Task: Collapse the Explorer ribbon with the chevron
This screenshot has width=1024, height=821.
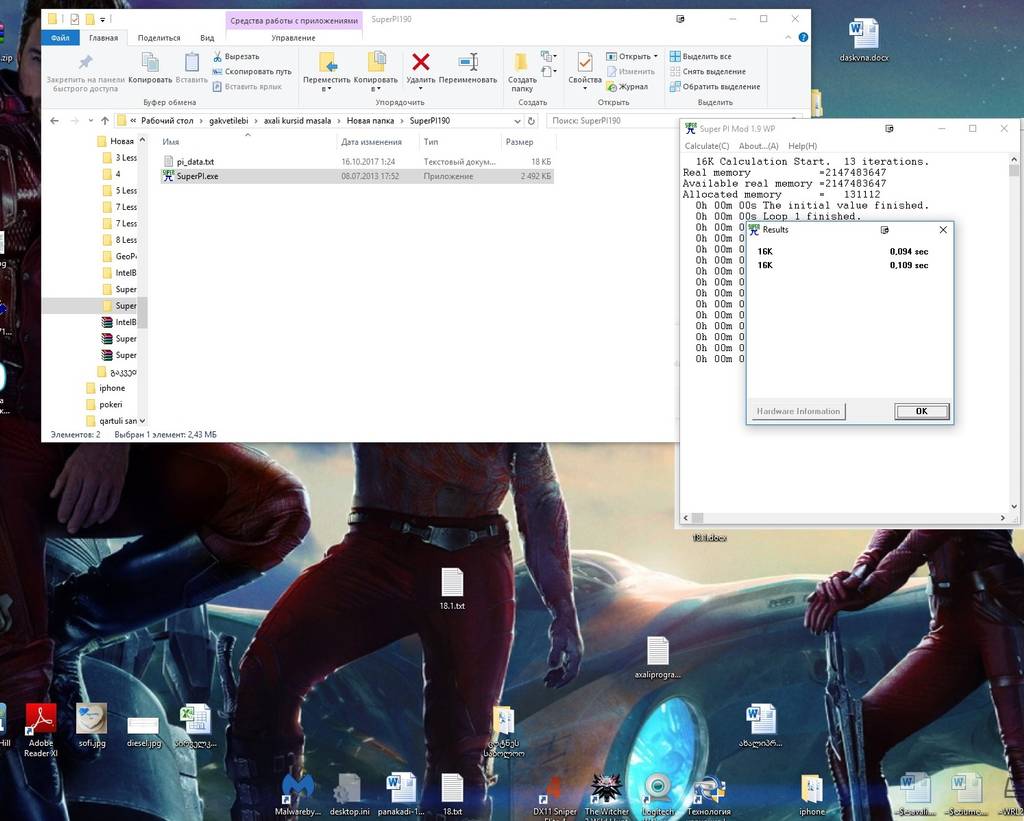Action: point(788,38)
